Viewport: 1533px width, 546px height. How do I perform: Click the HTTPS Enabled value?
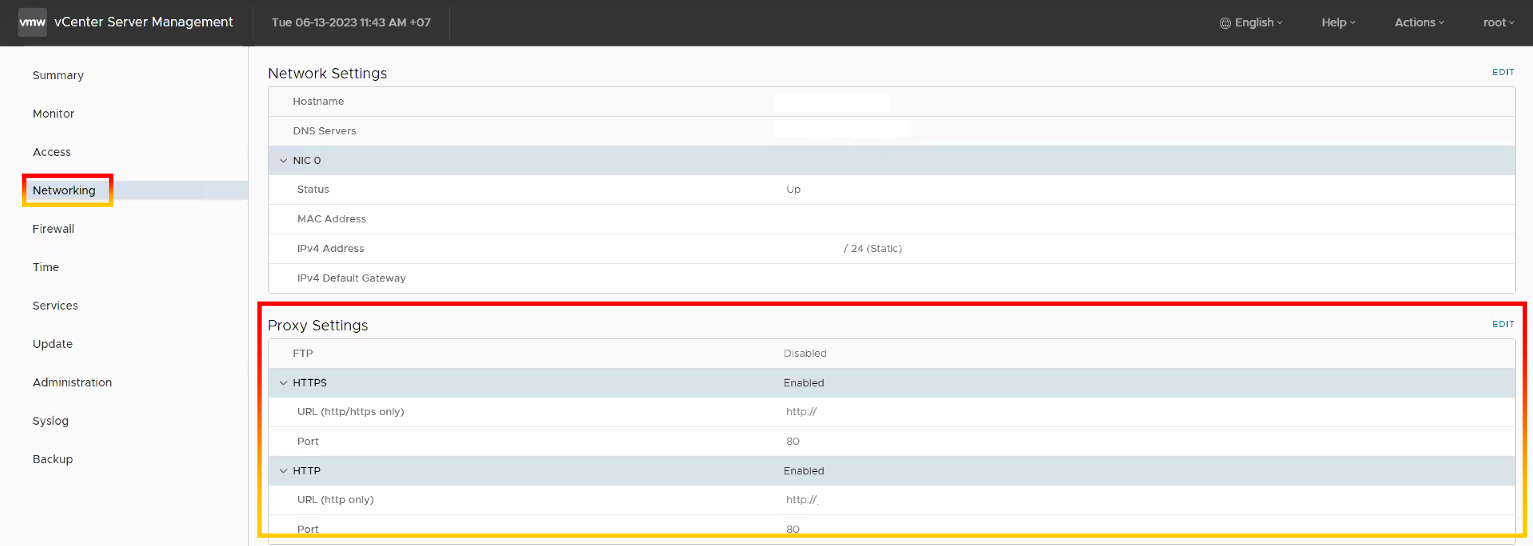click(804, 383)
